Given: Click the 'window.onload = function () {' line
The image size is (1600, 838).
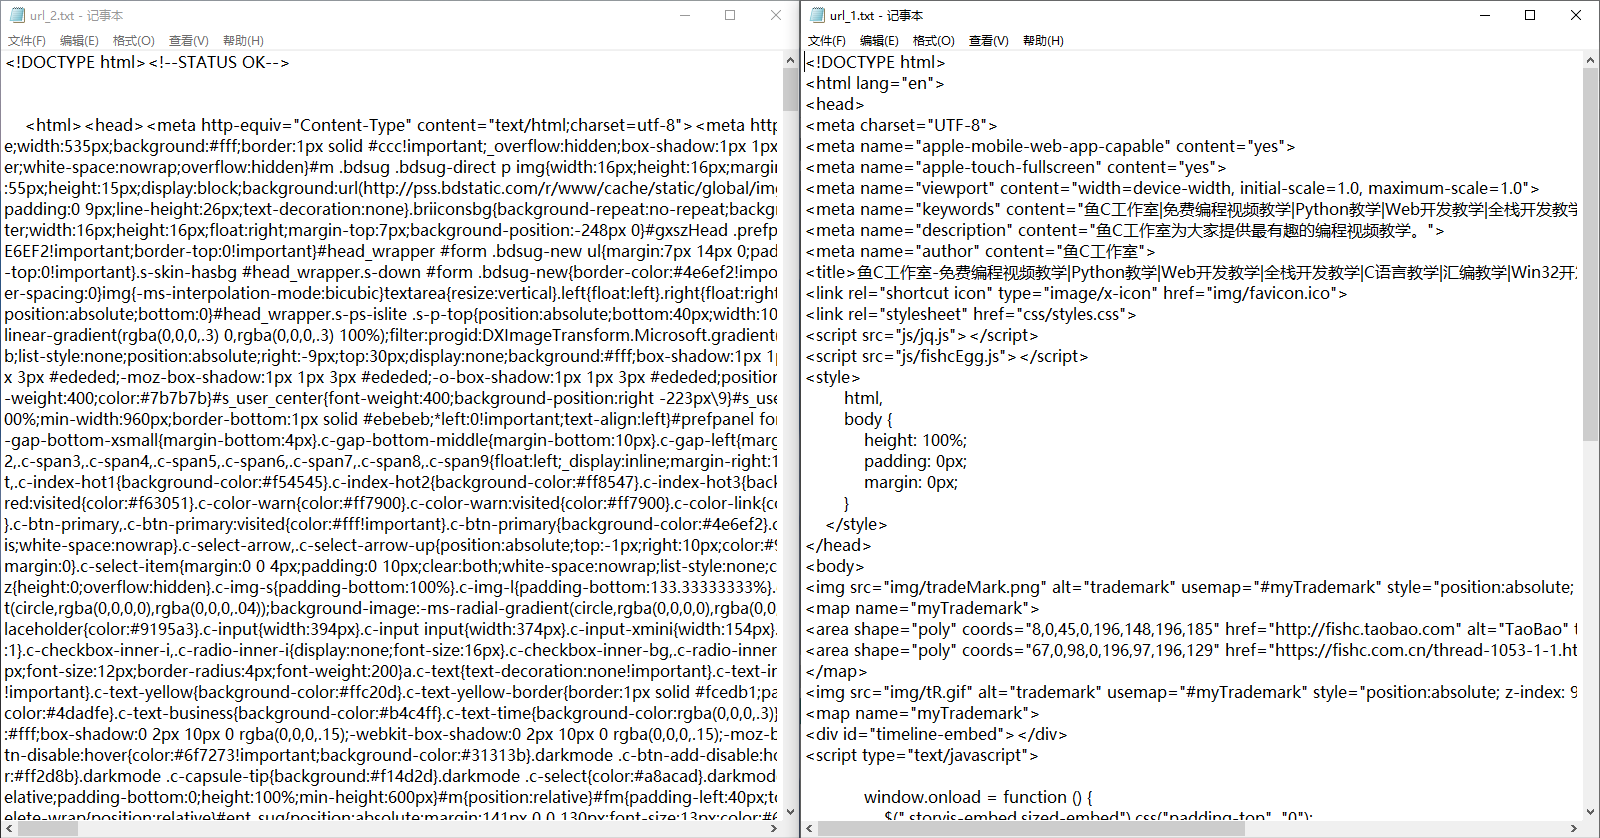Looking at the screenshot, I should click(978, 797).
